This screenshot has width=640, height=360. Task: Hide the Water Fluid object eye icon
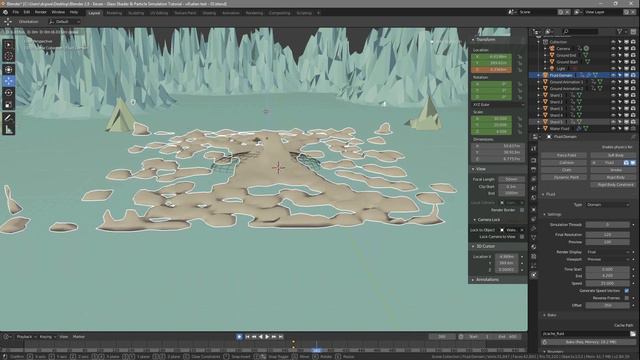(x=613, y=129)
